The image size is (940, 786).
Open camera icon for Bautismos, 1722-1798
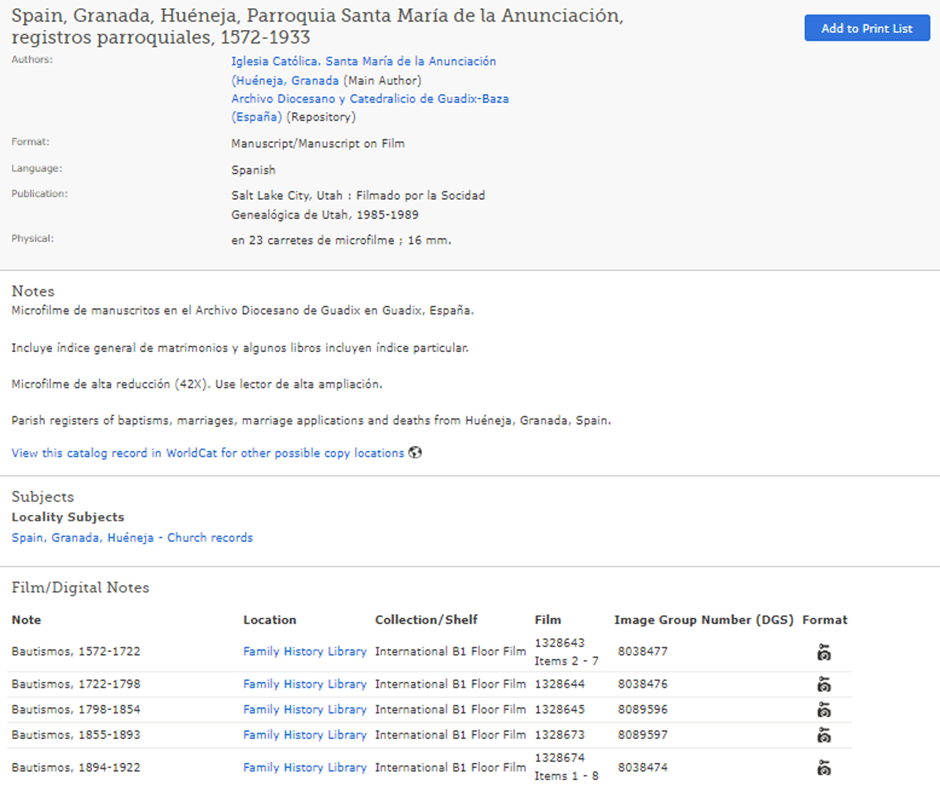point(823,685)
